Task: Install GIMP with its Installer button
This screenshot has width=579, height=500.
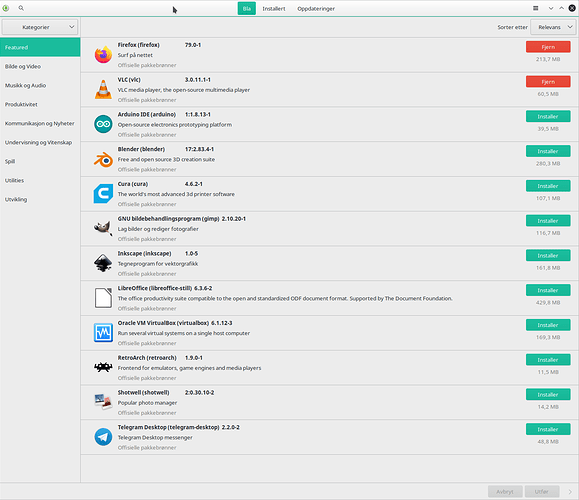Action: click(x=548, y=221)
